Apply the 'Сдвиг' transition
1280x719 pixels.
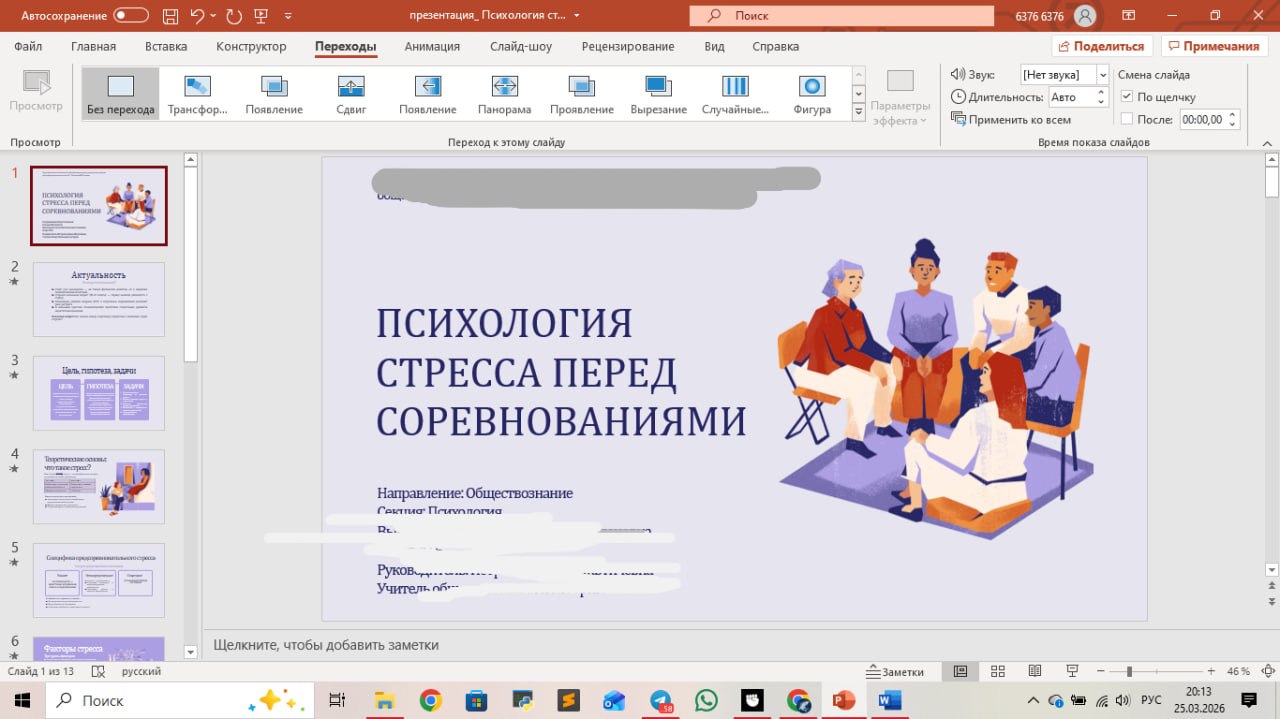(x=351, y=94)
